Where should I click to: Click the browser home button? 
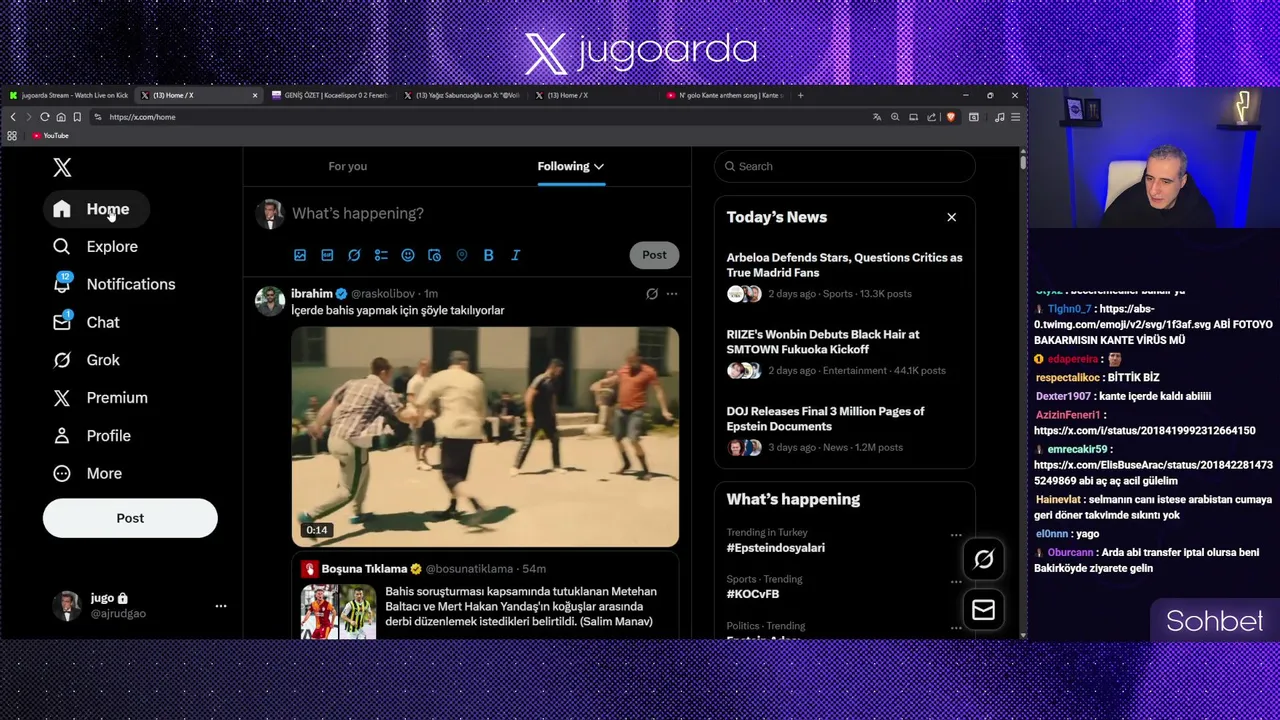coord(61,117)
